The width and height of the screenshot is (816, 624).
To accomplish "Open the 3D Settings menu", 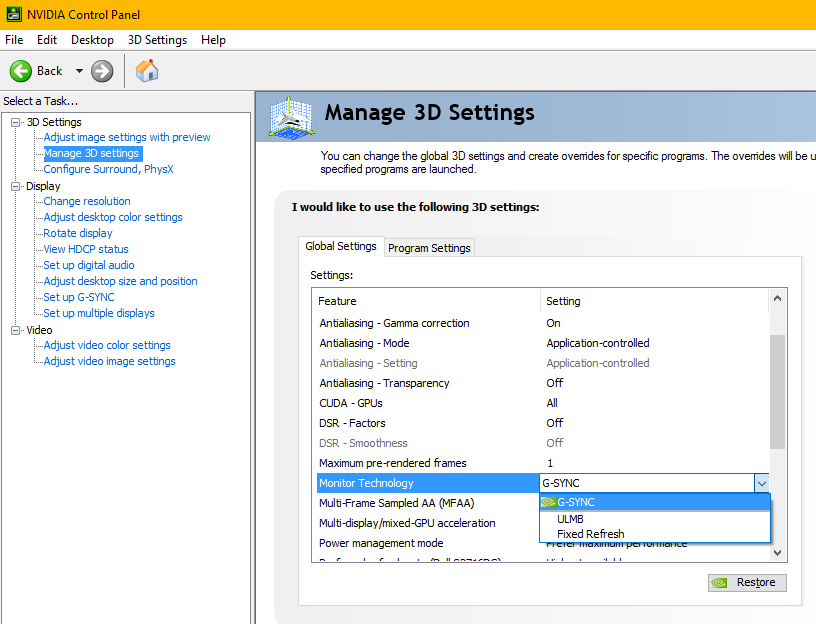I will tap(157, 40).
